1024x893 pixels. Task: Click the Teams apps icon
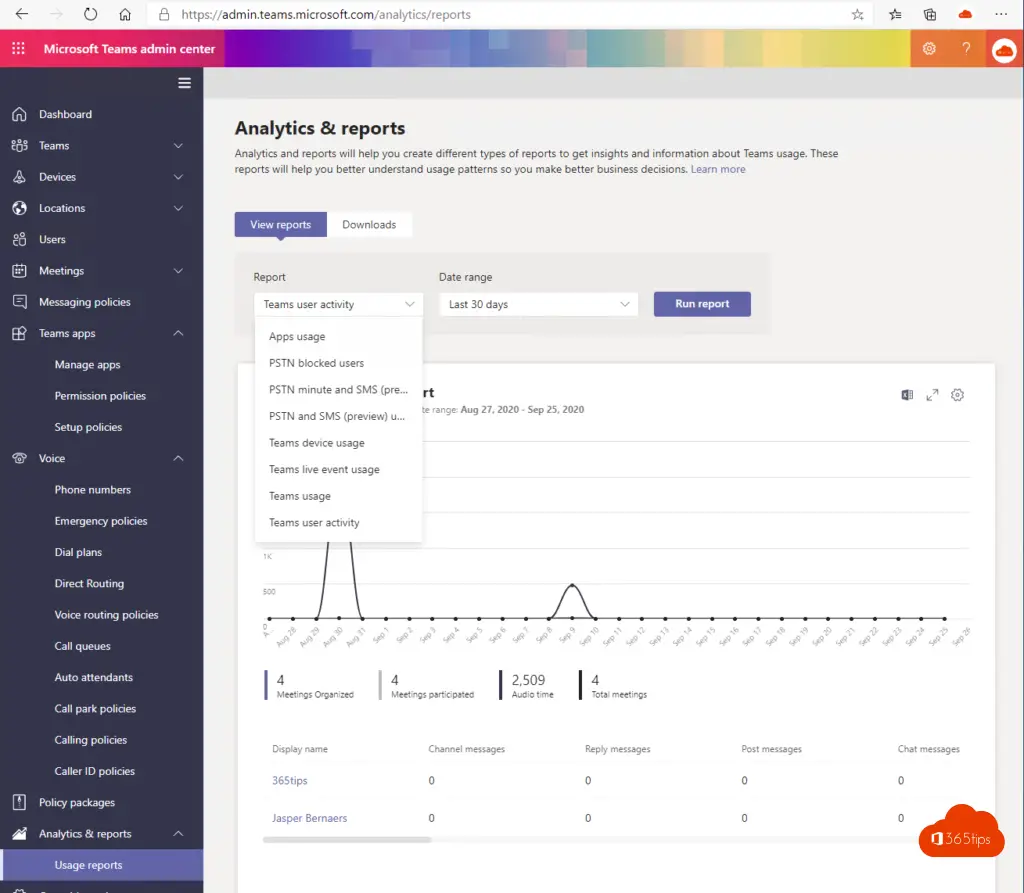pyautogui.click(x=20, y=333)
